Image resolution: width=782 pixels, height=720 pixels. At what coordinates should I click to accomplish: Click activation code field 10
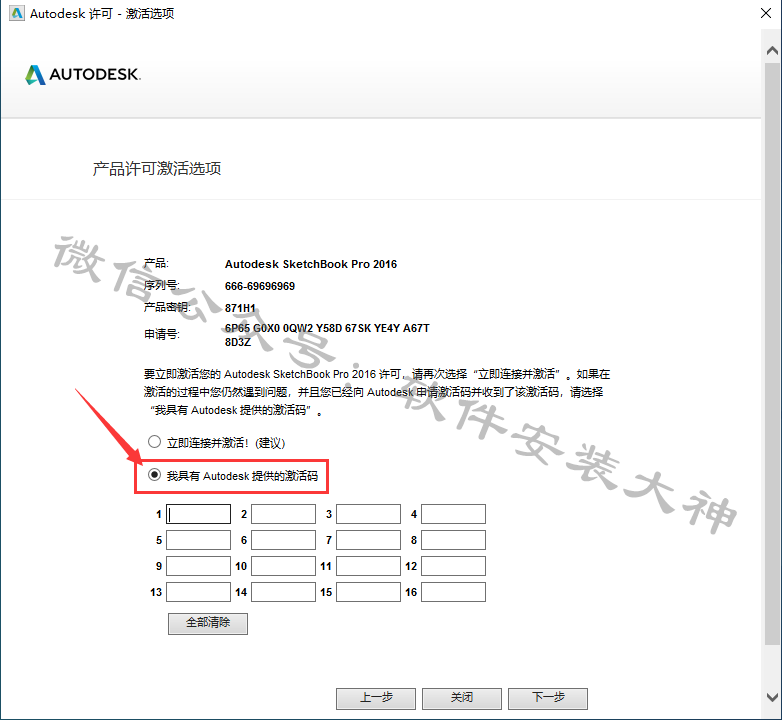point(283,566)
